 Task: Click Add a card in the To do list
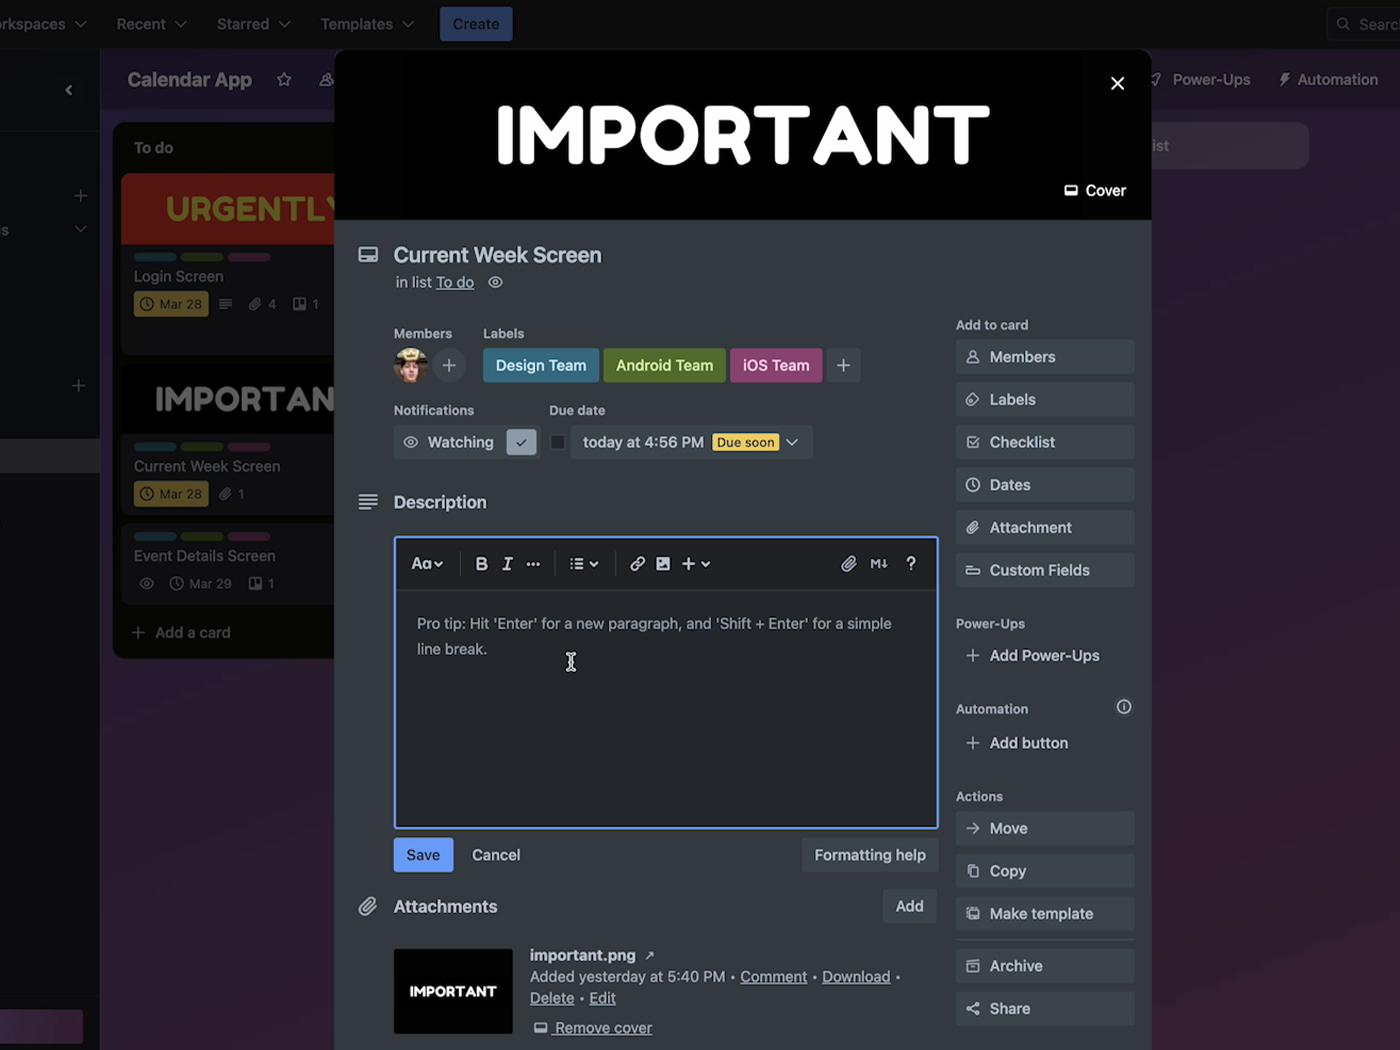pos(182,632)
